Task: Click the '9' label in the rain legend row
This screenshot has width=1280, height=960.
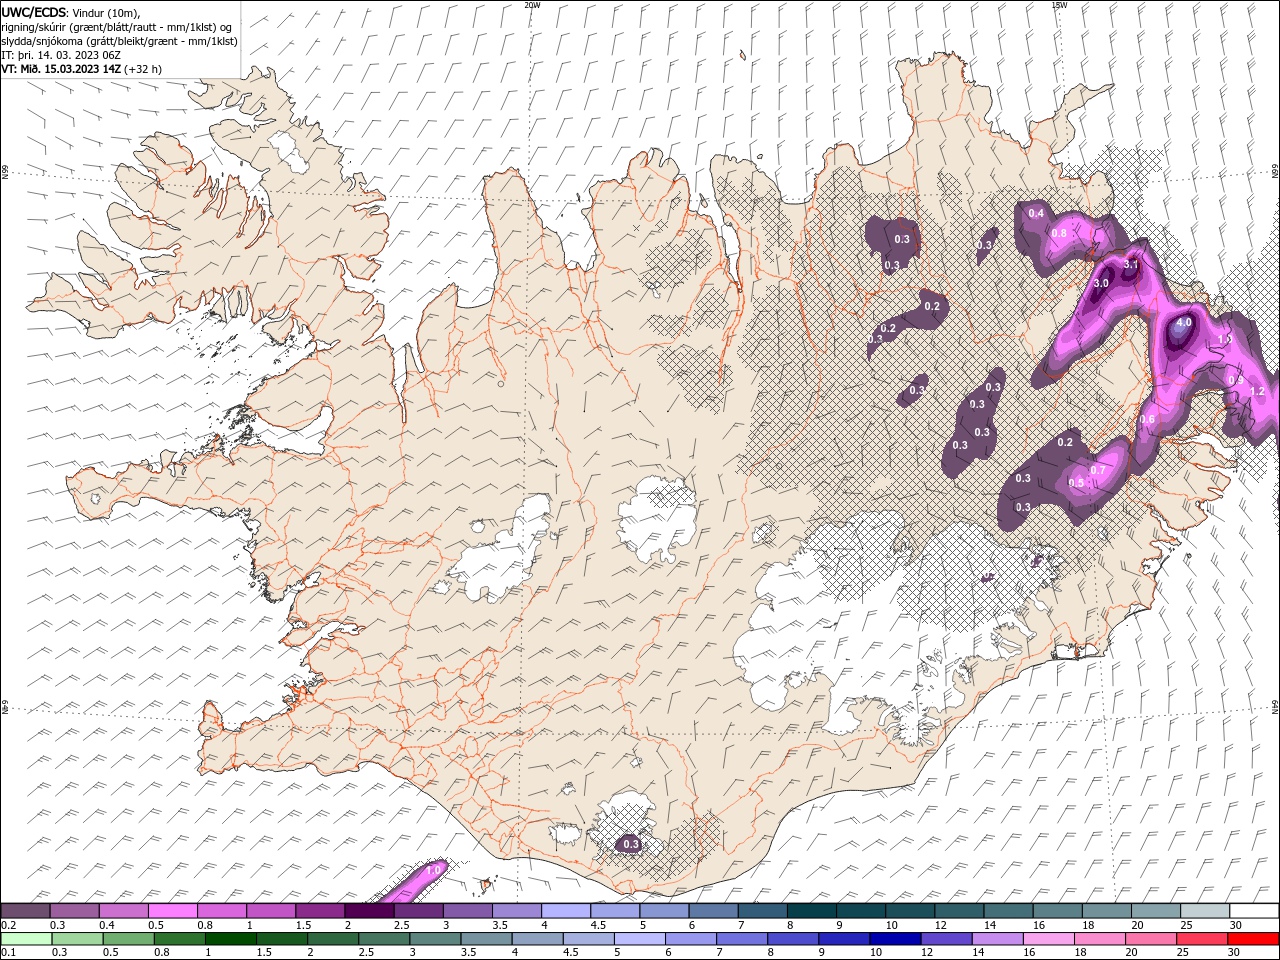Action: [822, 953]
